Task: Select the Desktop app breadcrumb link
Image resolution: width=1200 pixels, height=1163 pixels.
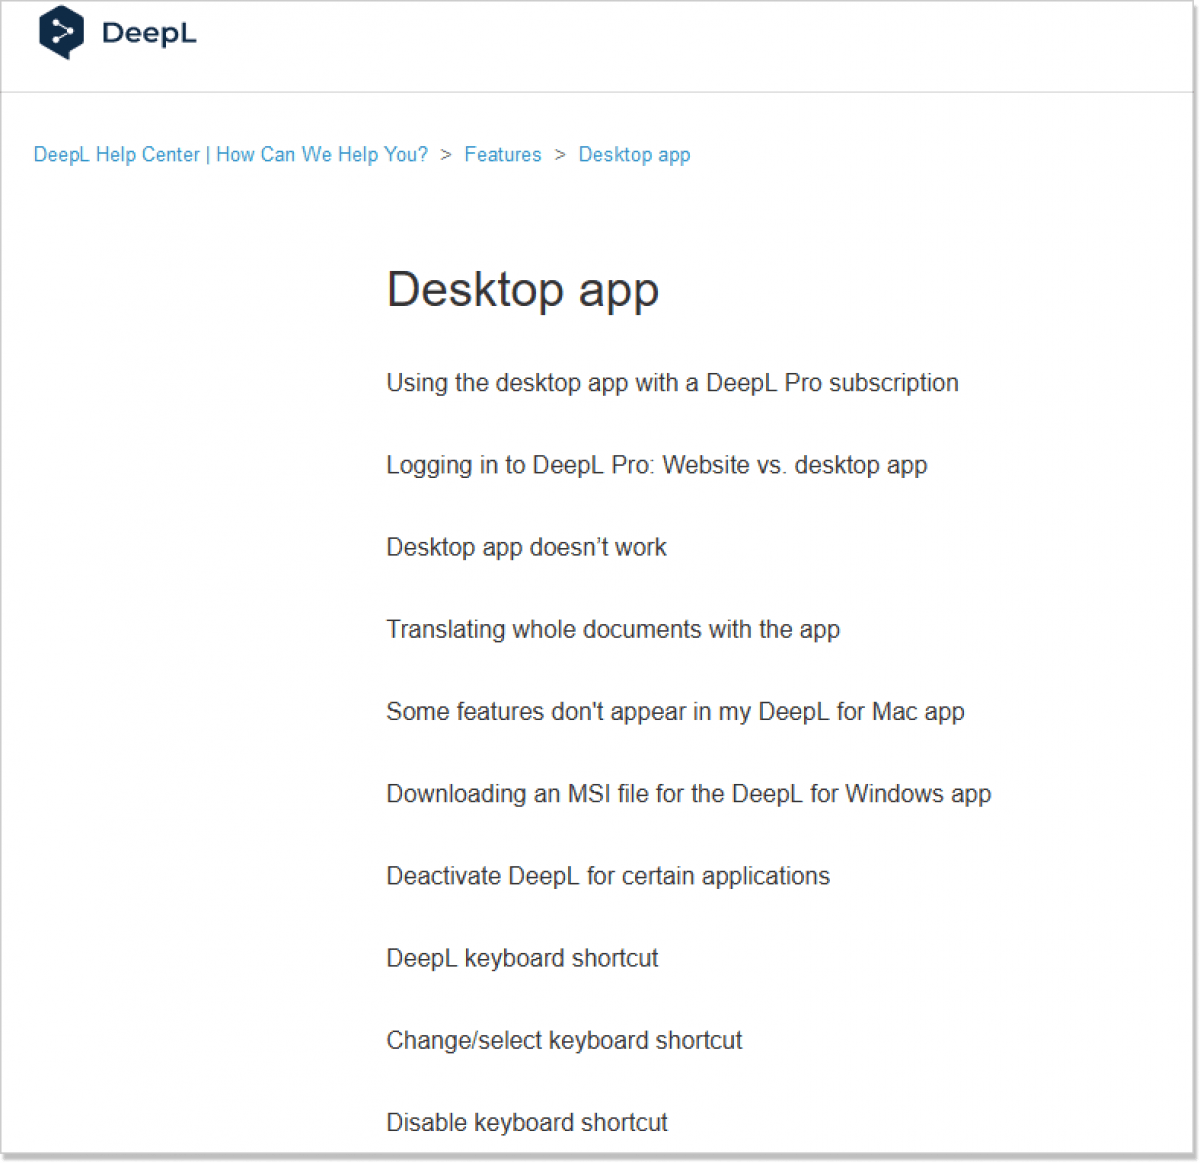Action: (634, 155)
